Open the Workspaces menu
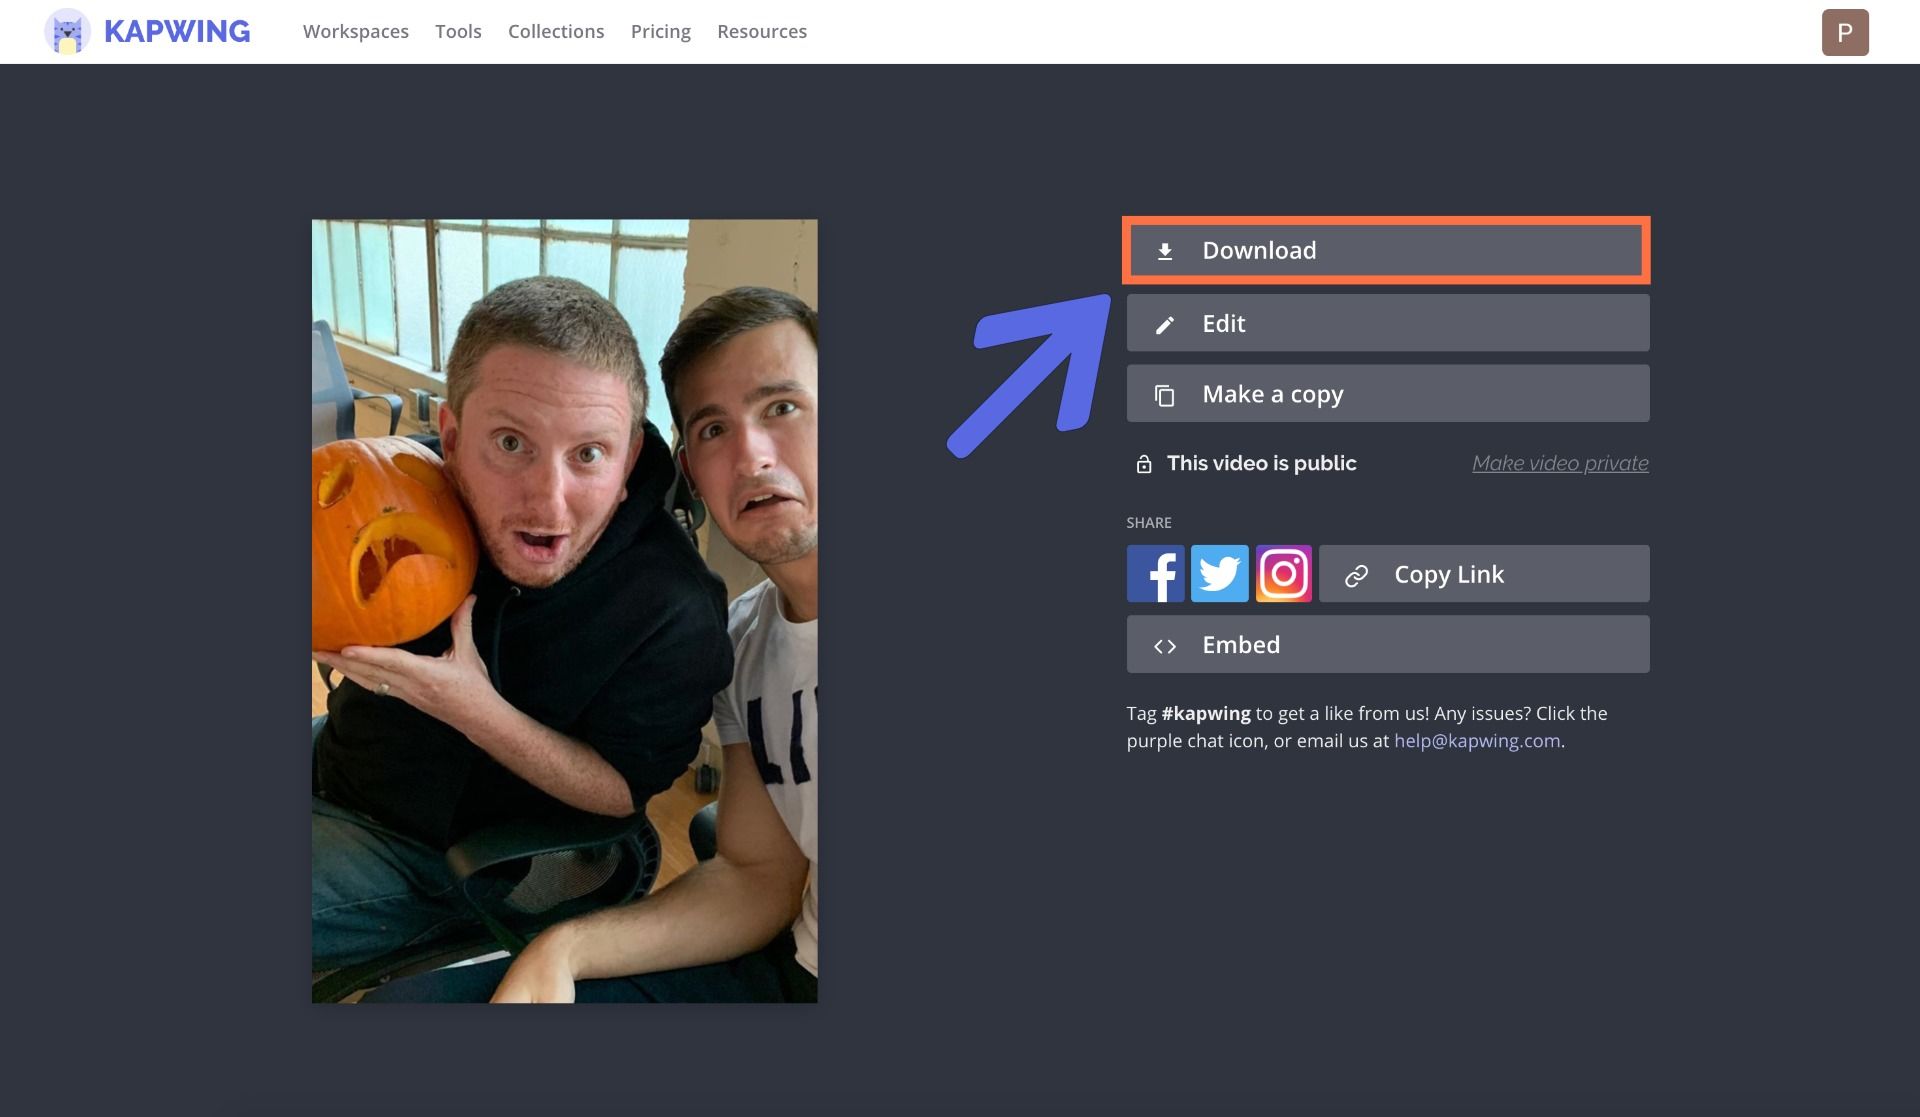The height and width of the screenshot is (1117, 1920). pyautogui.click(x=356, y=31)
